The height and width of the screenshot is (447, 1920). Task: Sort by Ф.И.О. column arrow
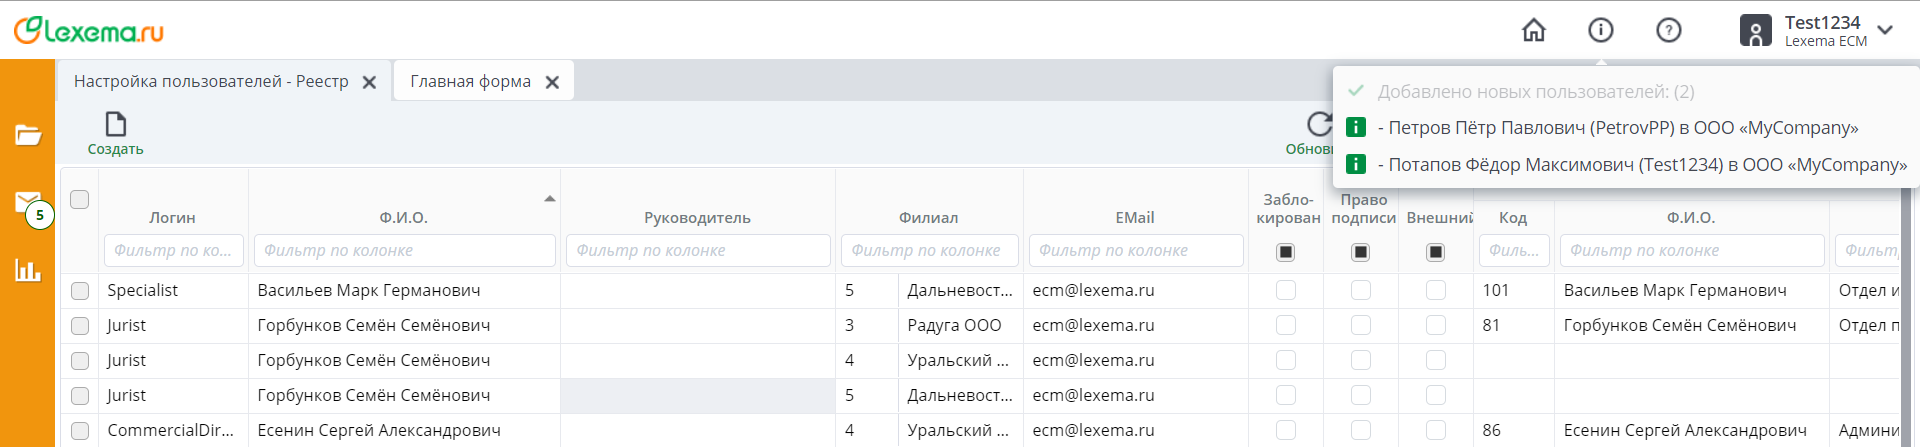549,199
